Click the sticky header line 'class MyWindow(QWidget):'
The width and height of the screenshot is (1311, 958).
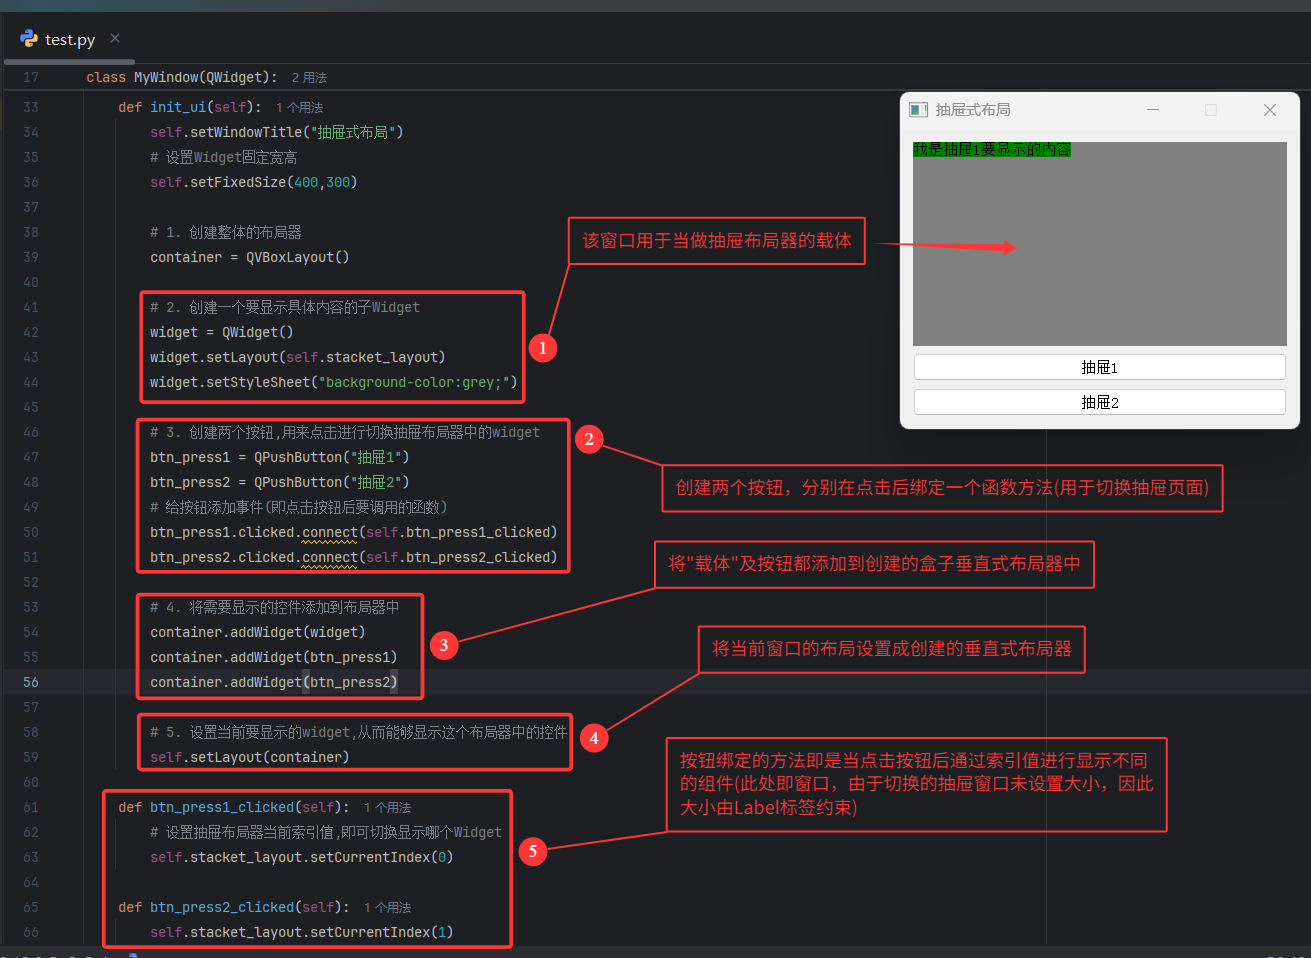182,77
